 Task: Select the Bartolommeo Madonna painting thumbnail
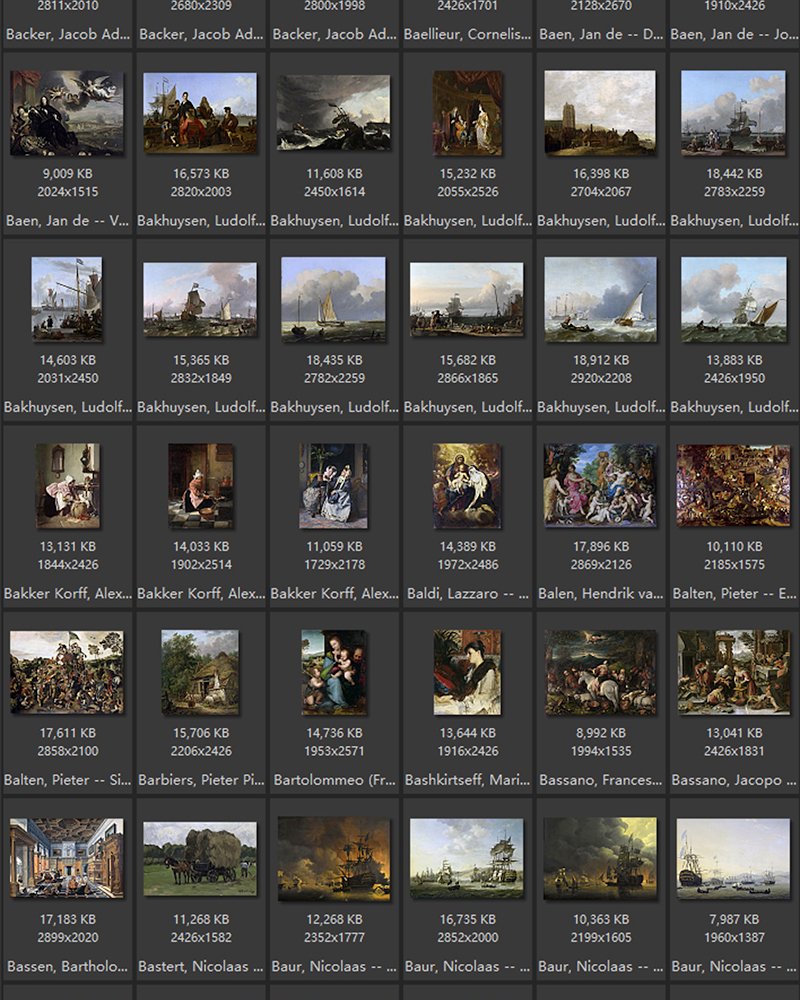(x=333, y=672)
